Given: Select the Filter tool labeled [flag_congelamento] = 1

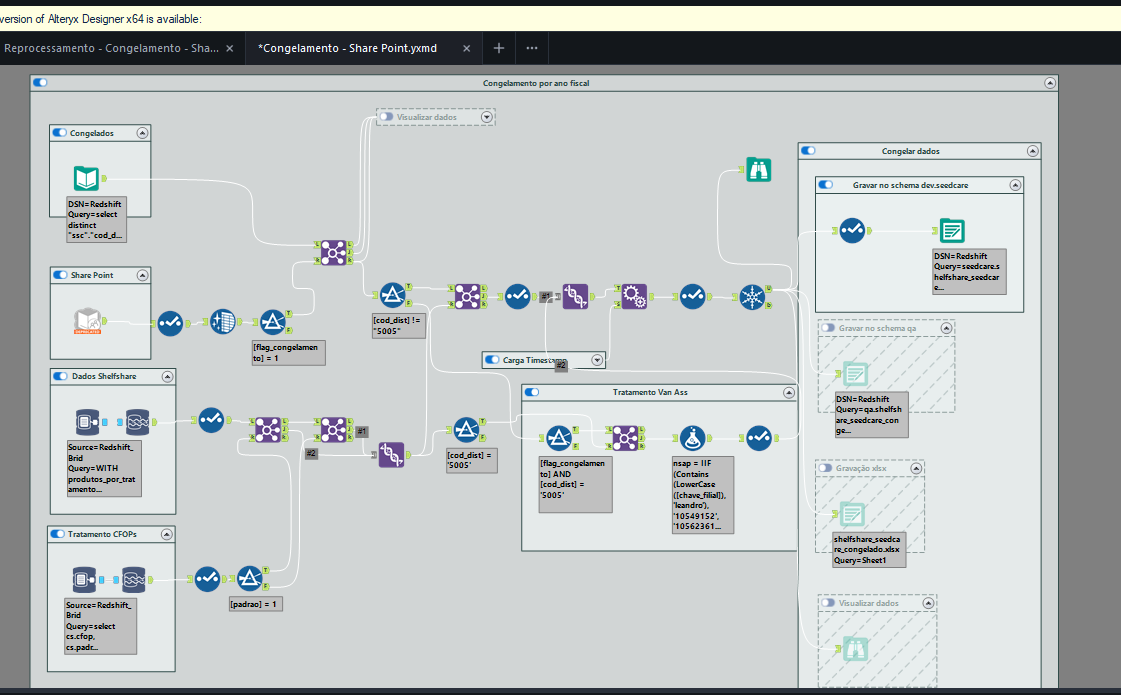Looking at the screenshot, I should [x=272, y=322].
